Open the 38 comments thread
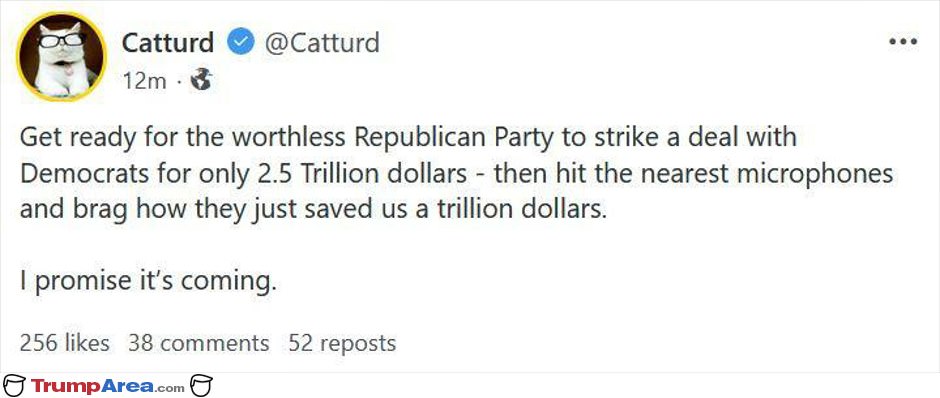Viewport: 940px width, 398px height. pyautogui.click(x=199, y=343)
